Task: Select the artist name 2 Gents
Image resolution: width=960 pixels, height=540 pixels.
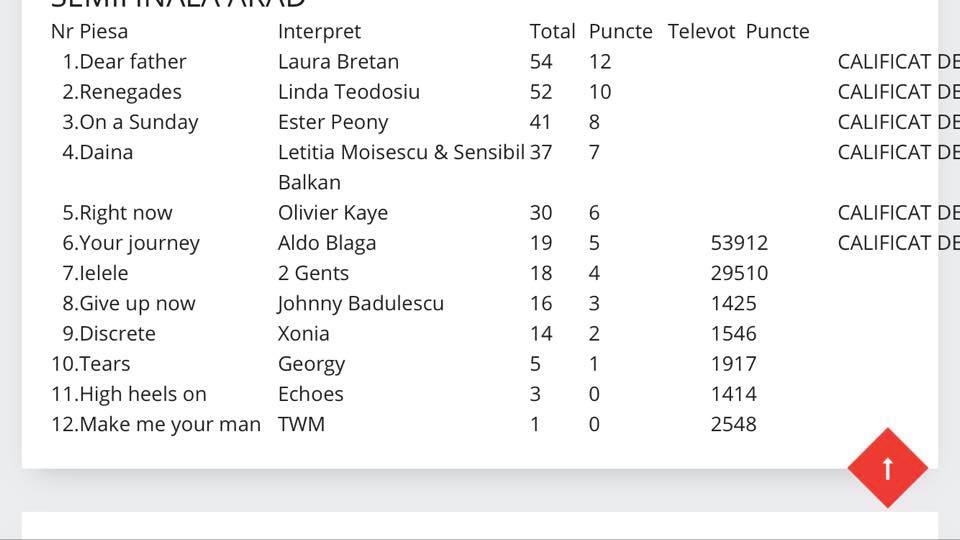Action: (313, 273)
